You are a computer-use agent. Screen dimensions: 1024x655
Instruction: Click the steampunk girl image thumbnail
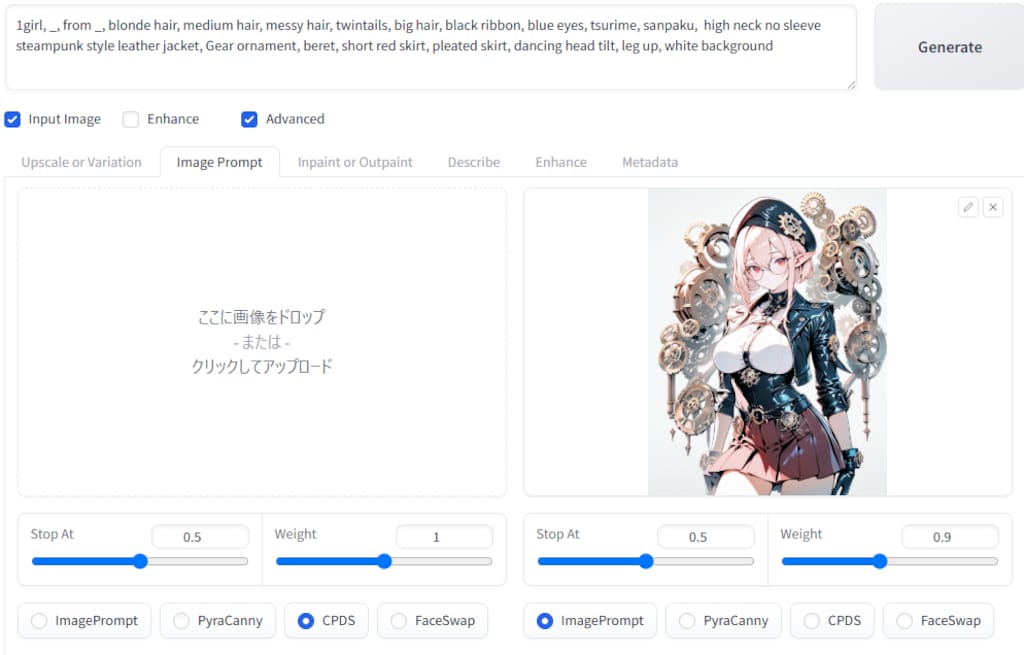pyautogui.click(x=768, y=342)
